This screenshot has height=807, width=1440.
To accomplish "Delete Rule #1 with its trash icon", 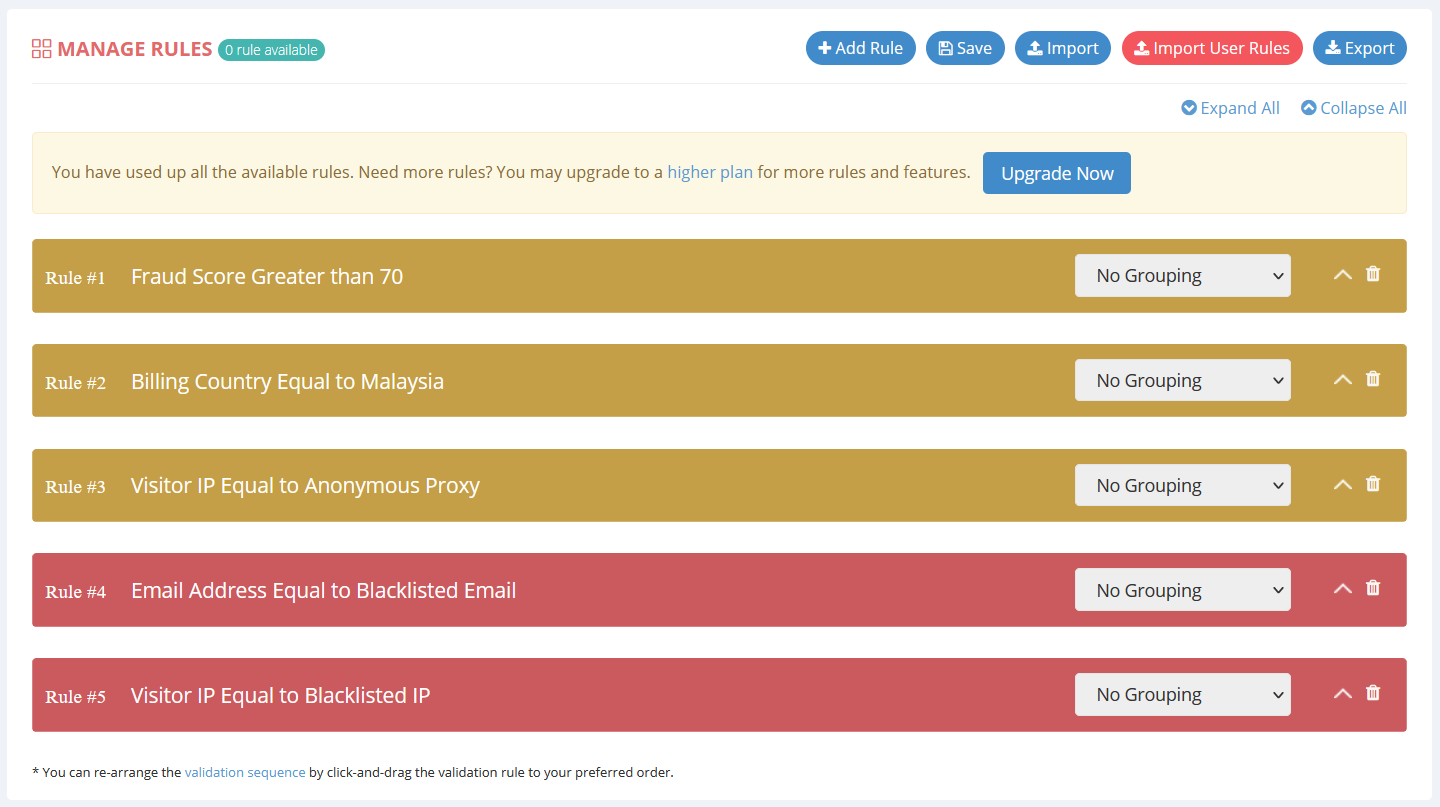I will click(x=1373, y=274).
